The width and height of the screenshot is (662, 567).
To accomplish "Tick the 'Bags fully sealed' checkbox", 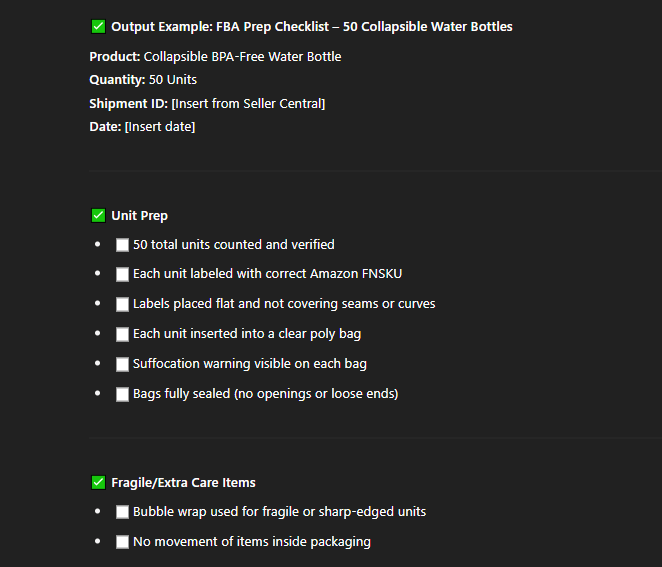I will [122, 394].
